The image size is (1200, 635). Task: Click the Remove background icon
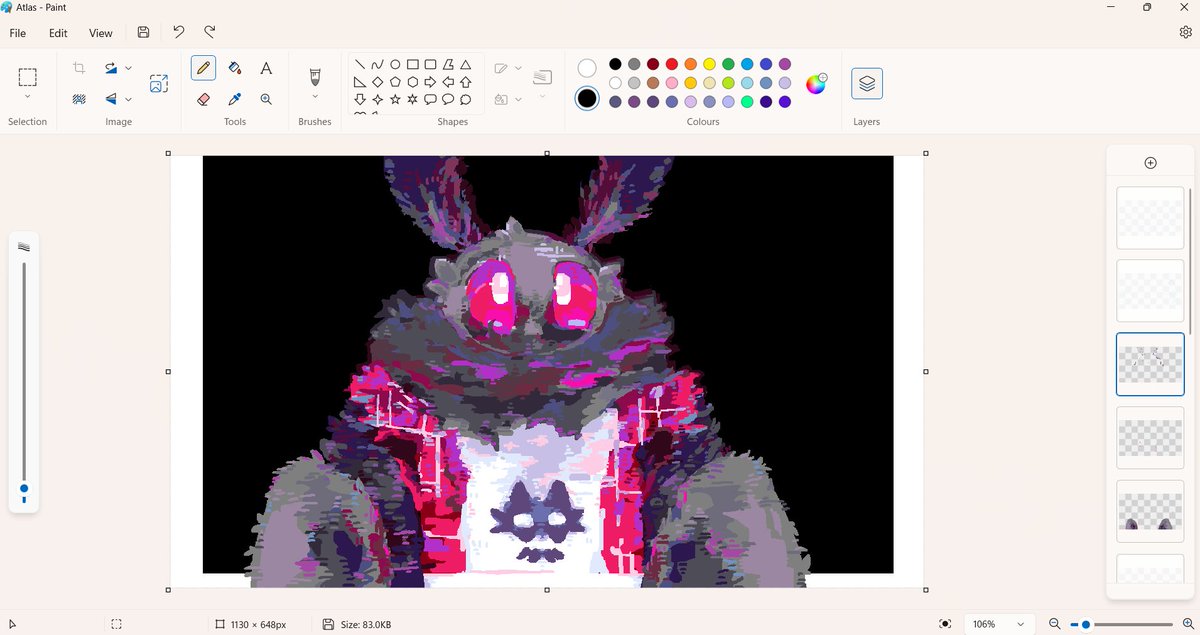[79, 99]
